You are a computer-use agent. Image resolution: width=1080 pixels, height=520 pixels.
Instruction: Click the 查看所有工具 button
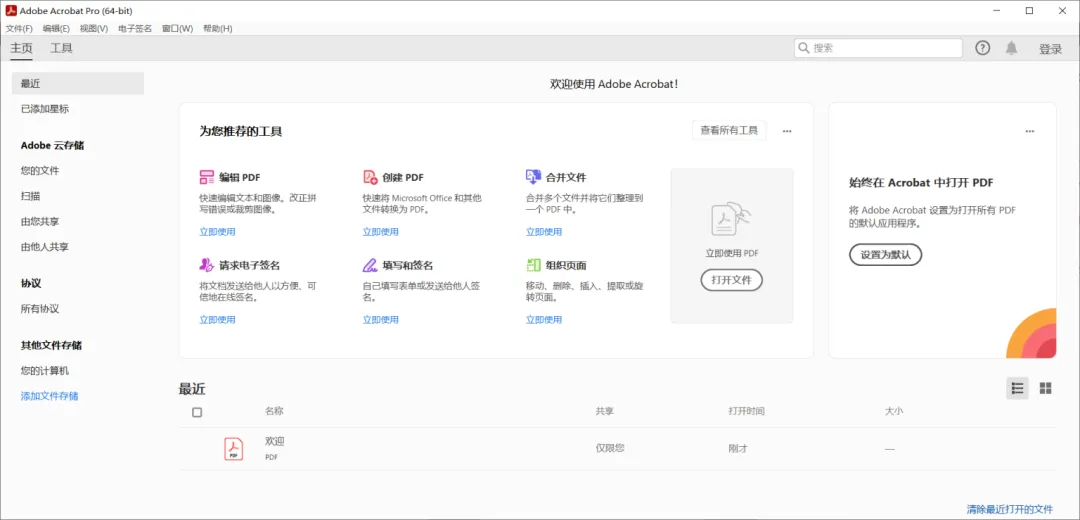click(x=729, y=130)
